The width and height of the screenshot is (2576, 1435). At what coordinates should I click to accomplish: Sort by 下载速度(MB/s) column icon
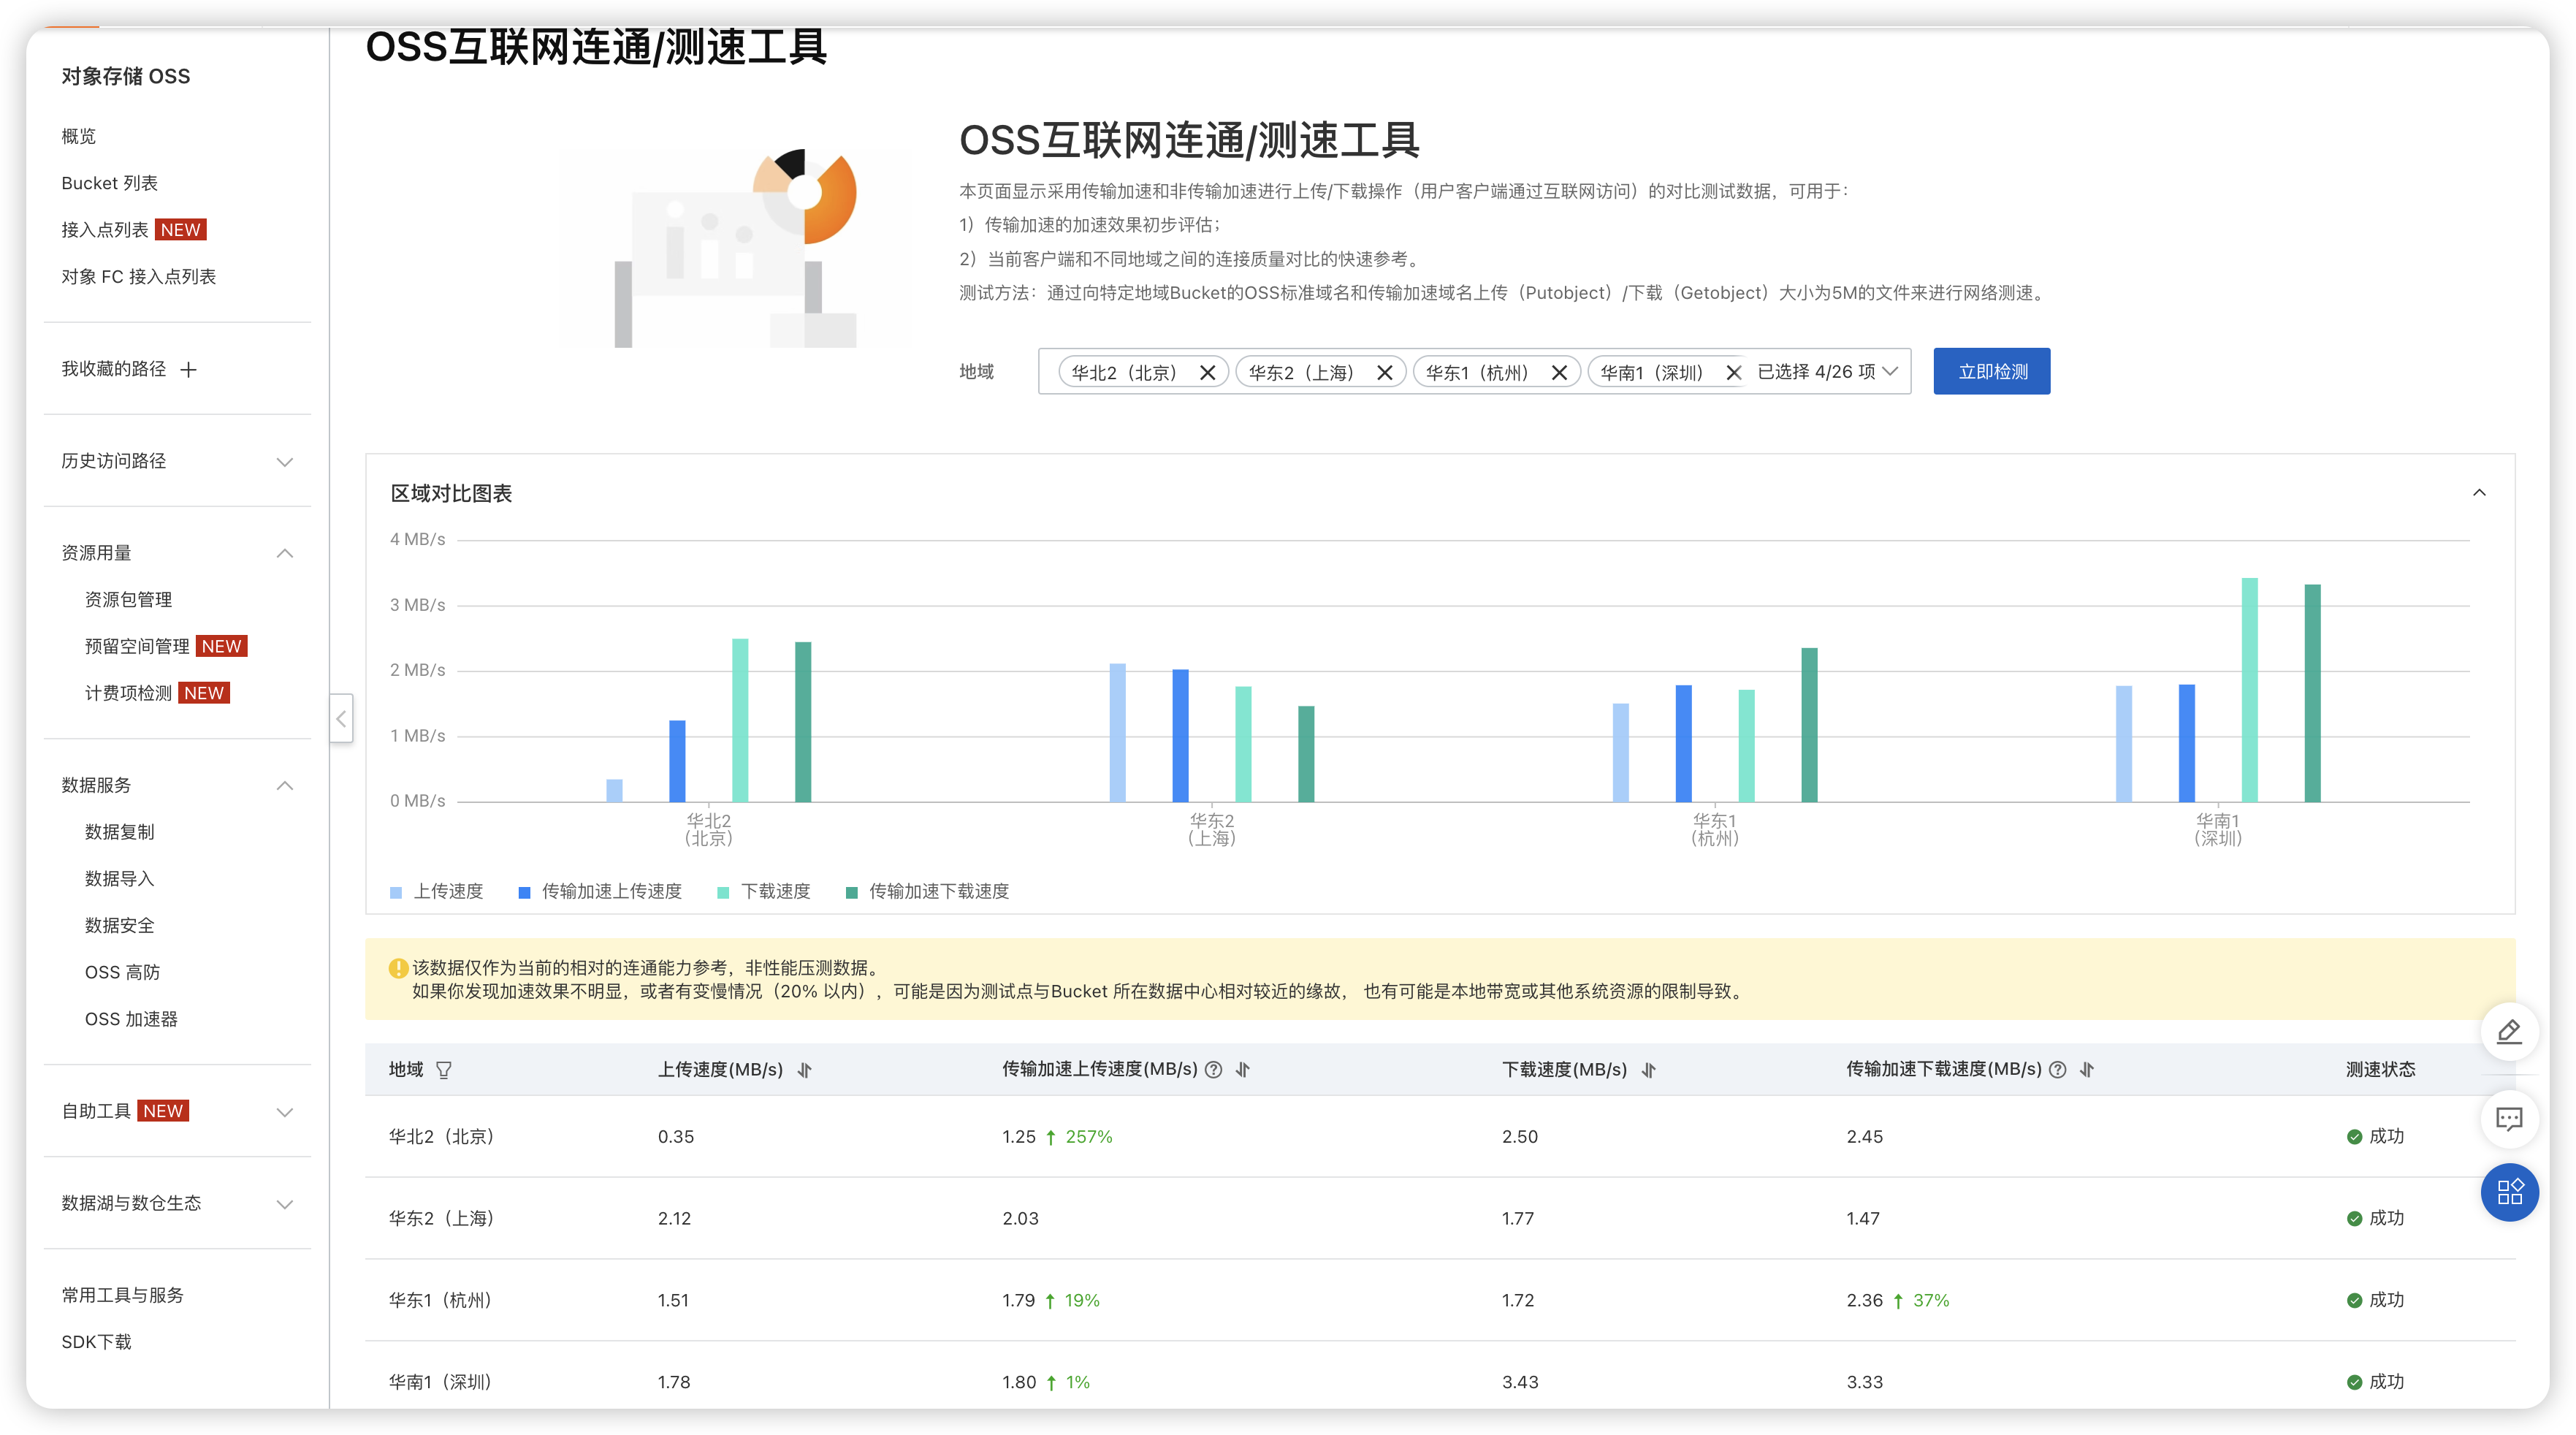tap(1649, 1070)
